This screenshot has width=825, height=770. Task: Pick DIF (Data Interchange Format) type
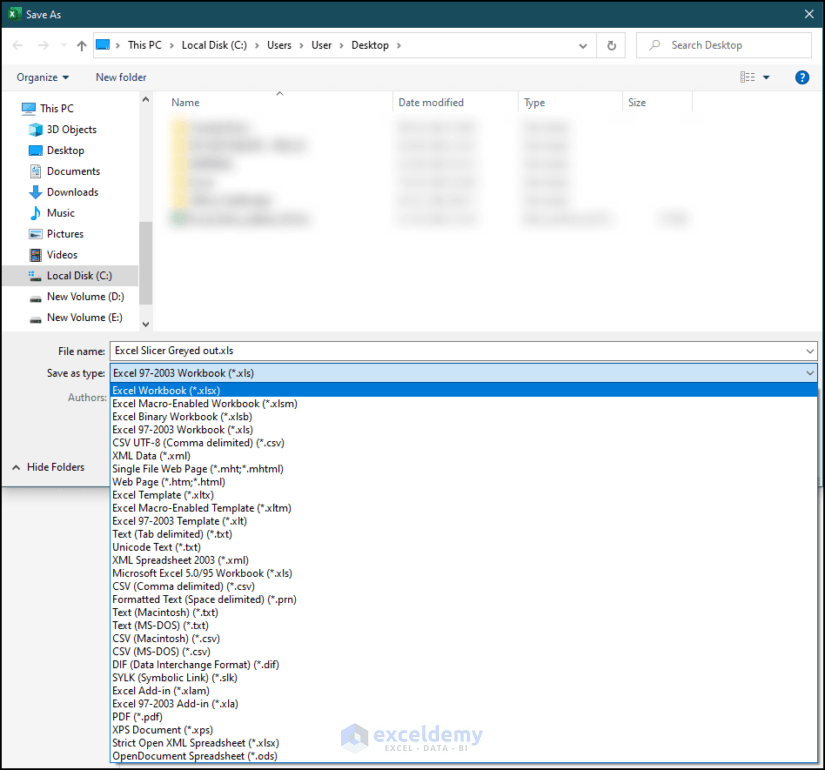tap(464, 665)
